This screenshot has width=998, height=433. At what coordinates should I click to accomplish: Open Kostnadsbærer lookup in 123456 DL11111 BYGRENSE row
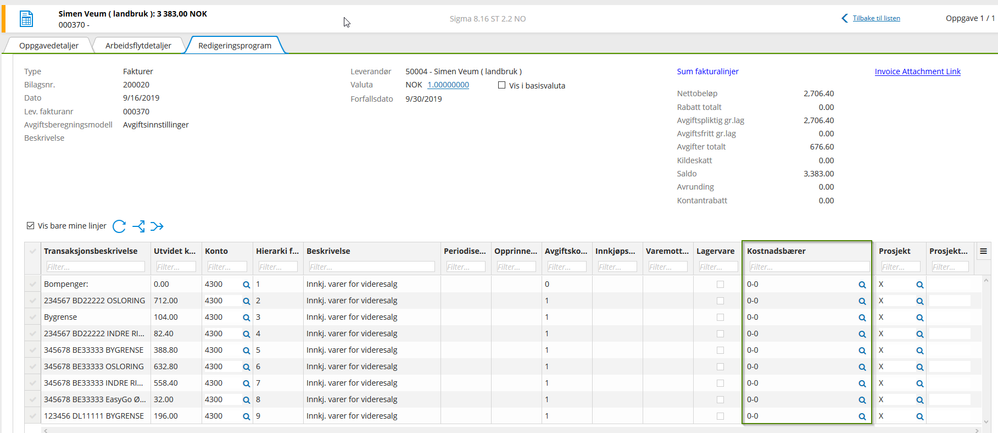tap(862, 416)
